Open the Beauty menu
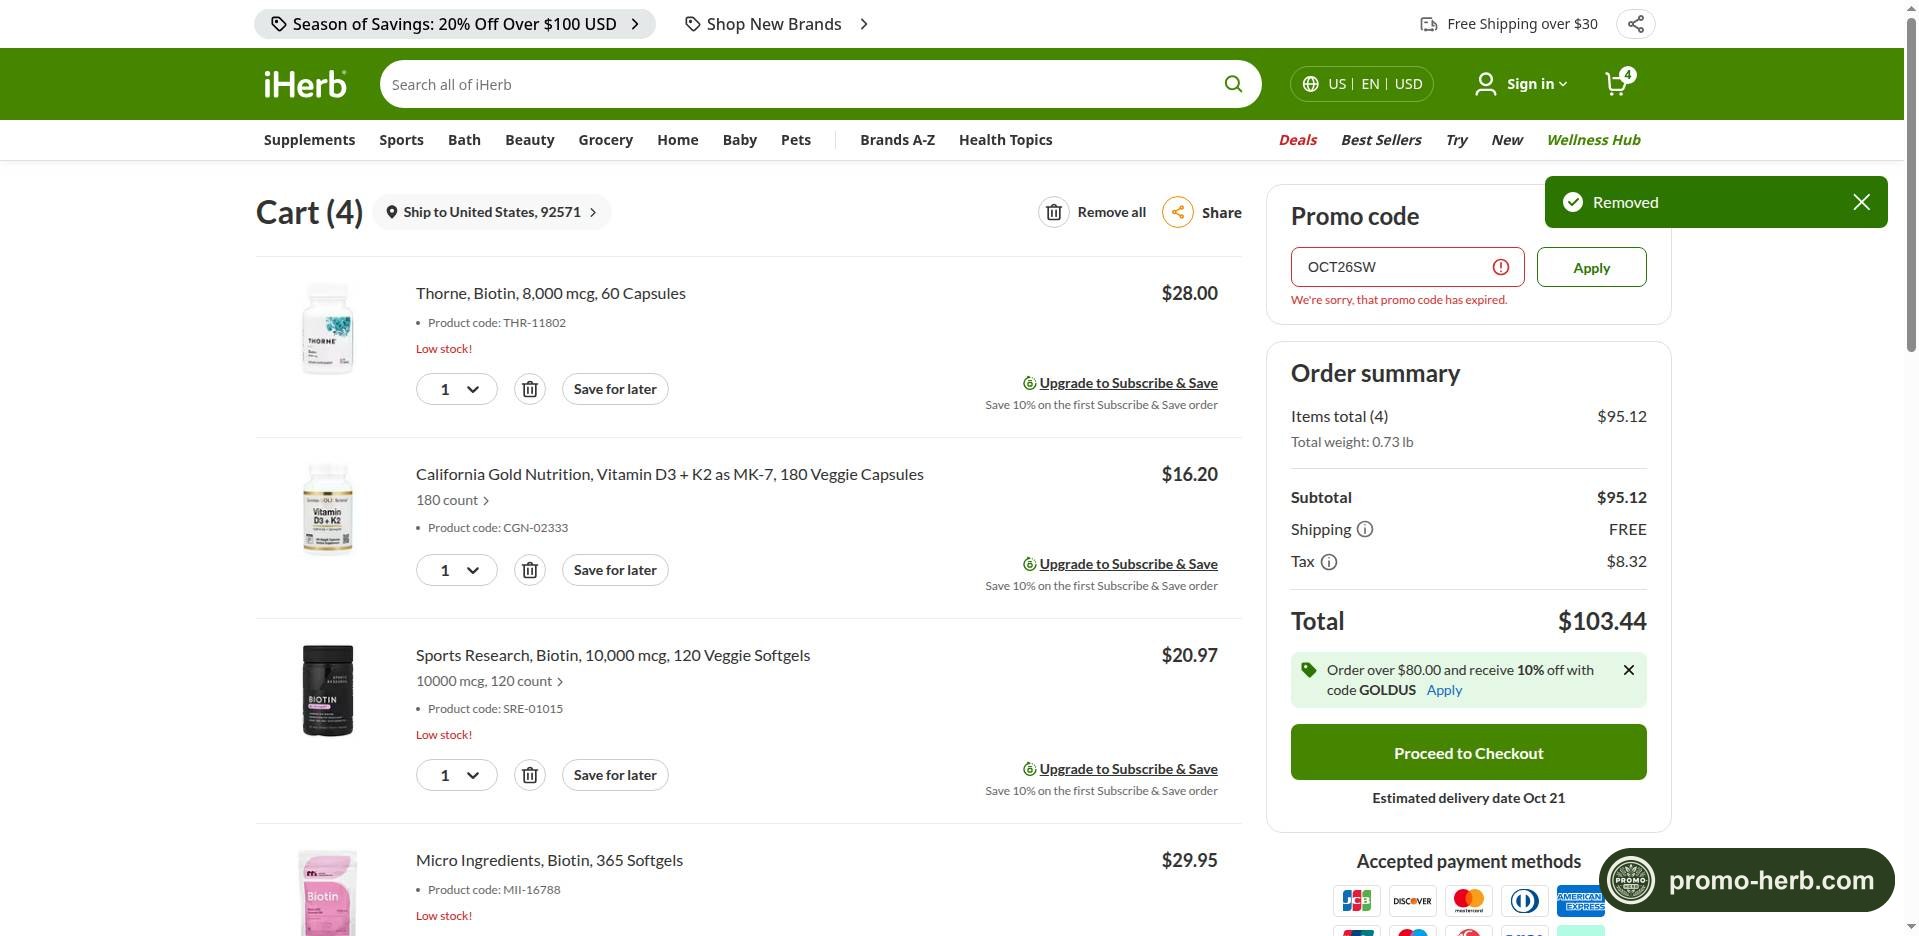 click(x=529, y=140)
